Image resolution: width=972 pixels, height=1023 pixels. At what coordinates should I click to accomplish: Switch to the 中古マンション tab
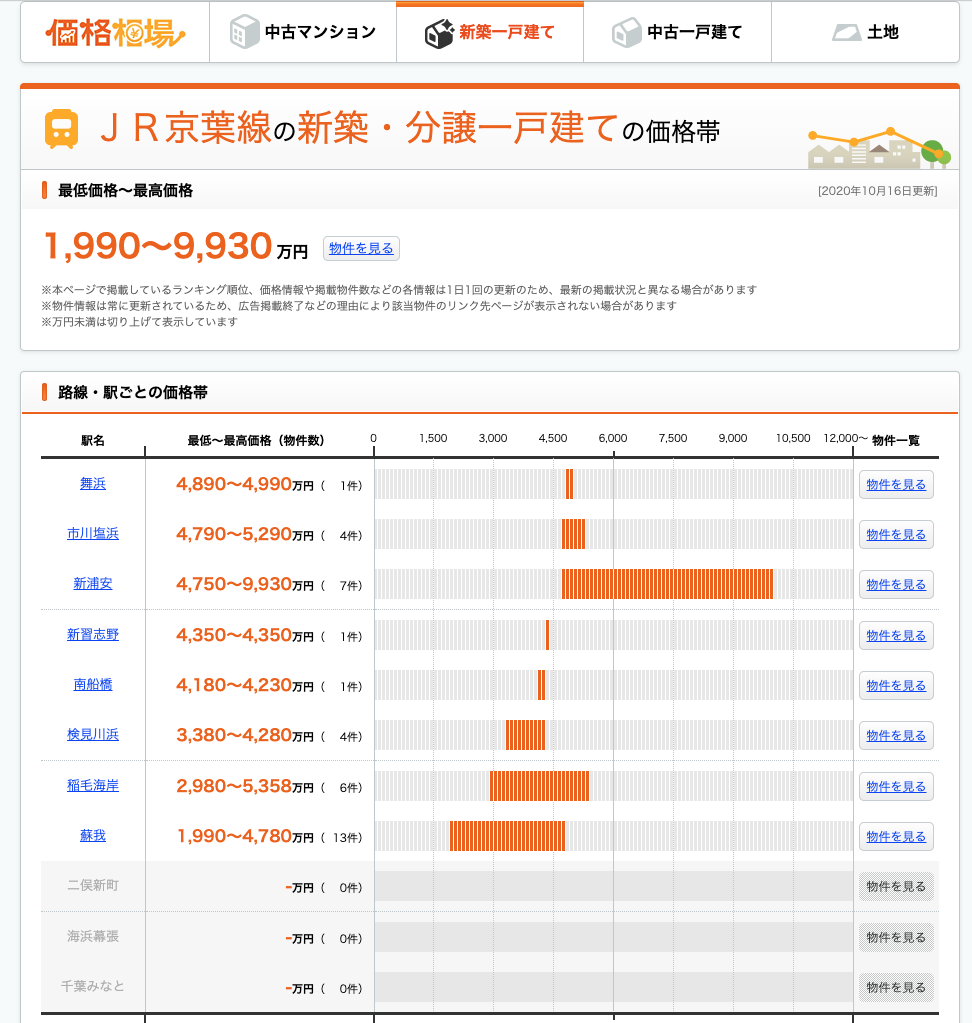[x=303, y=32]
